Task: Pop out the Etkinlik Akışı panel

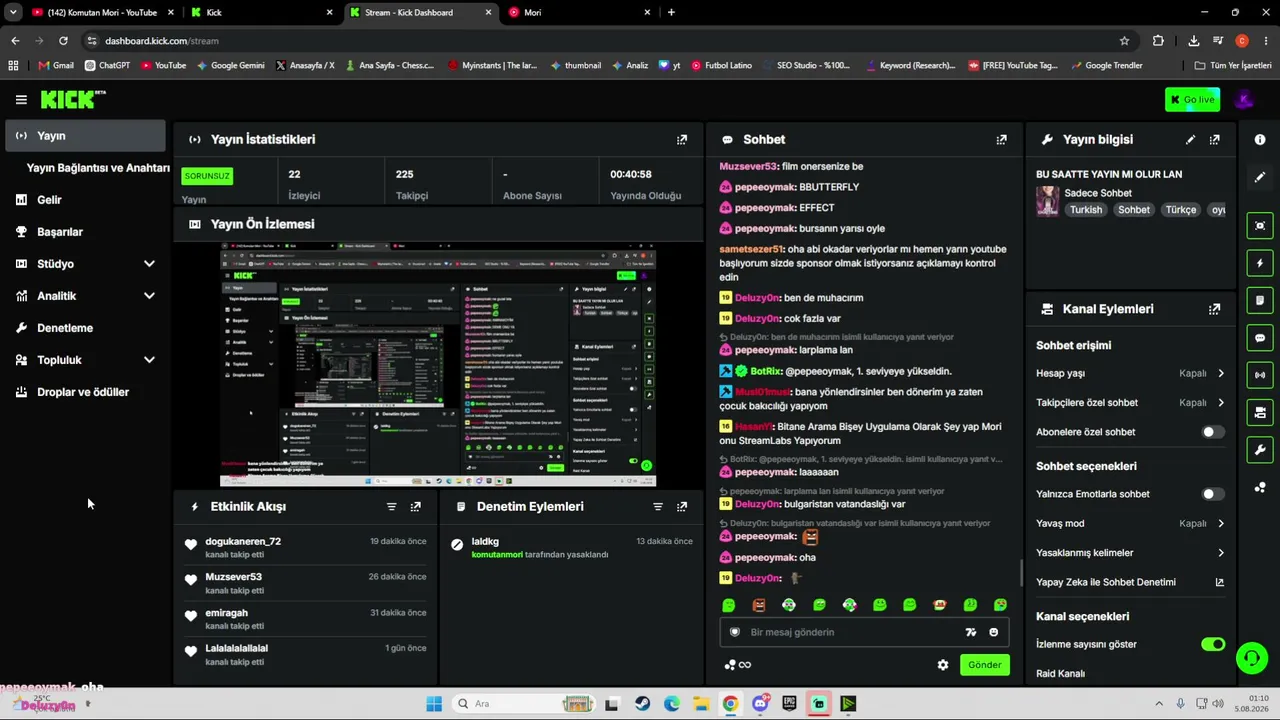Action: (416, 507)
